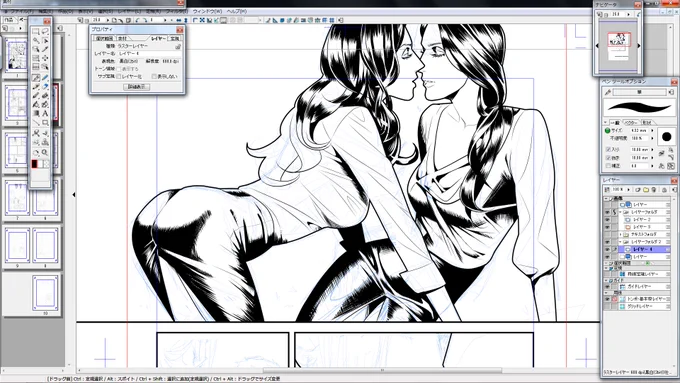
Task: Click the Vector tab in pen options
Action: pyautogui.click(x=630, y=122)
